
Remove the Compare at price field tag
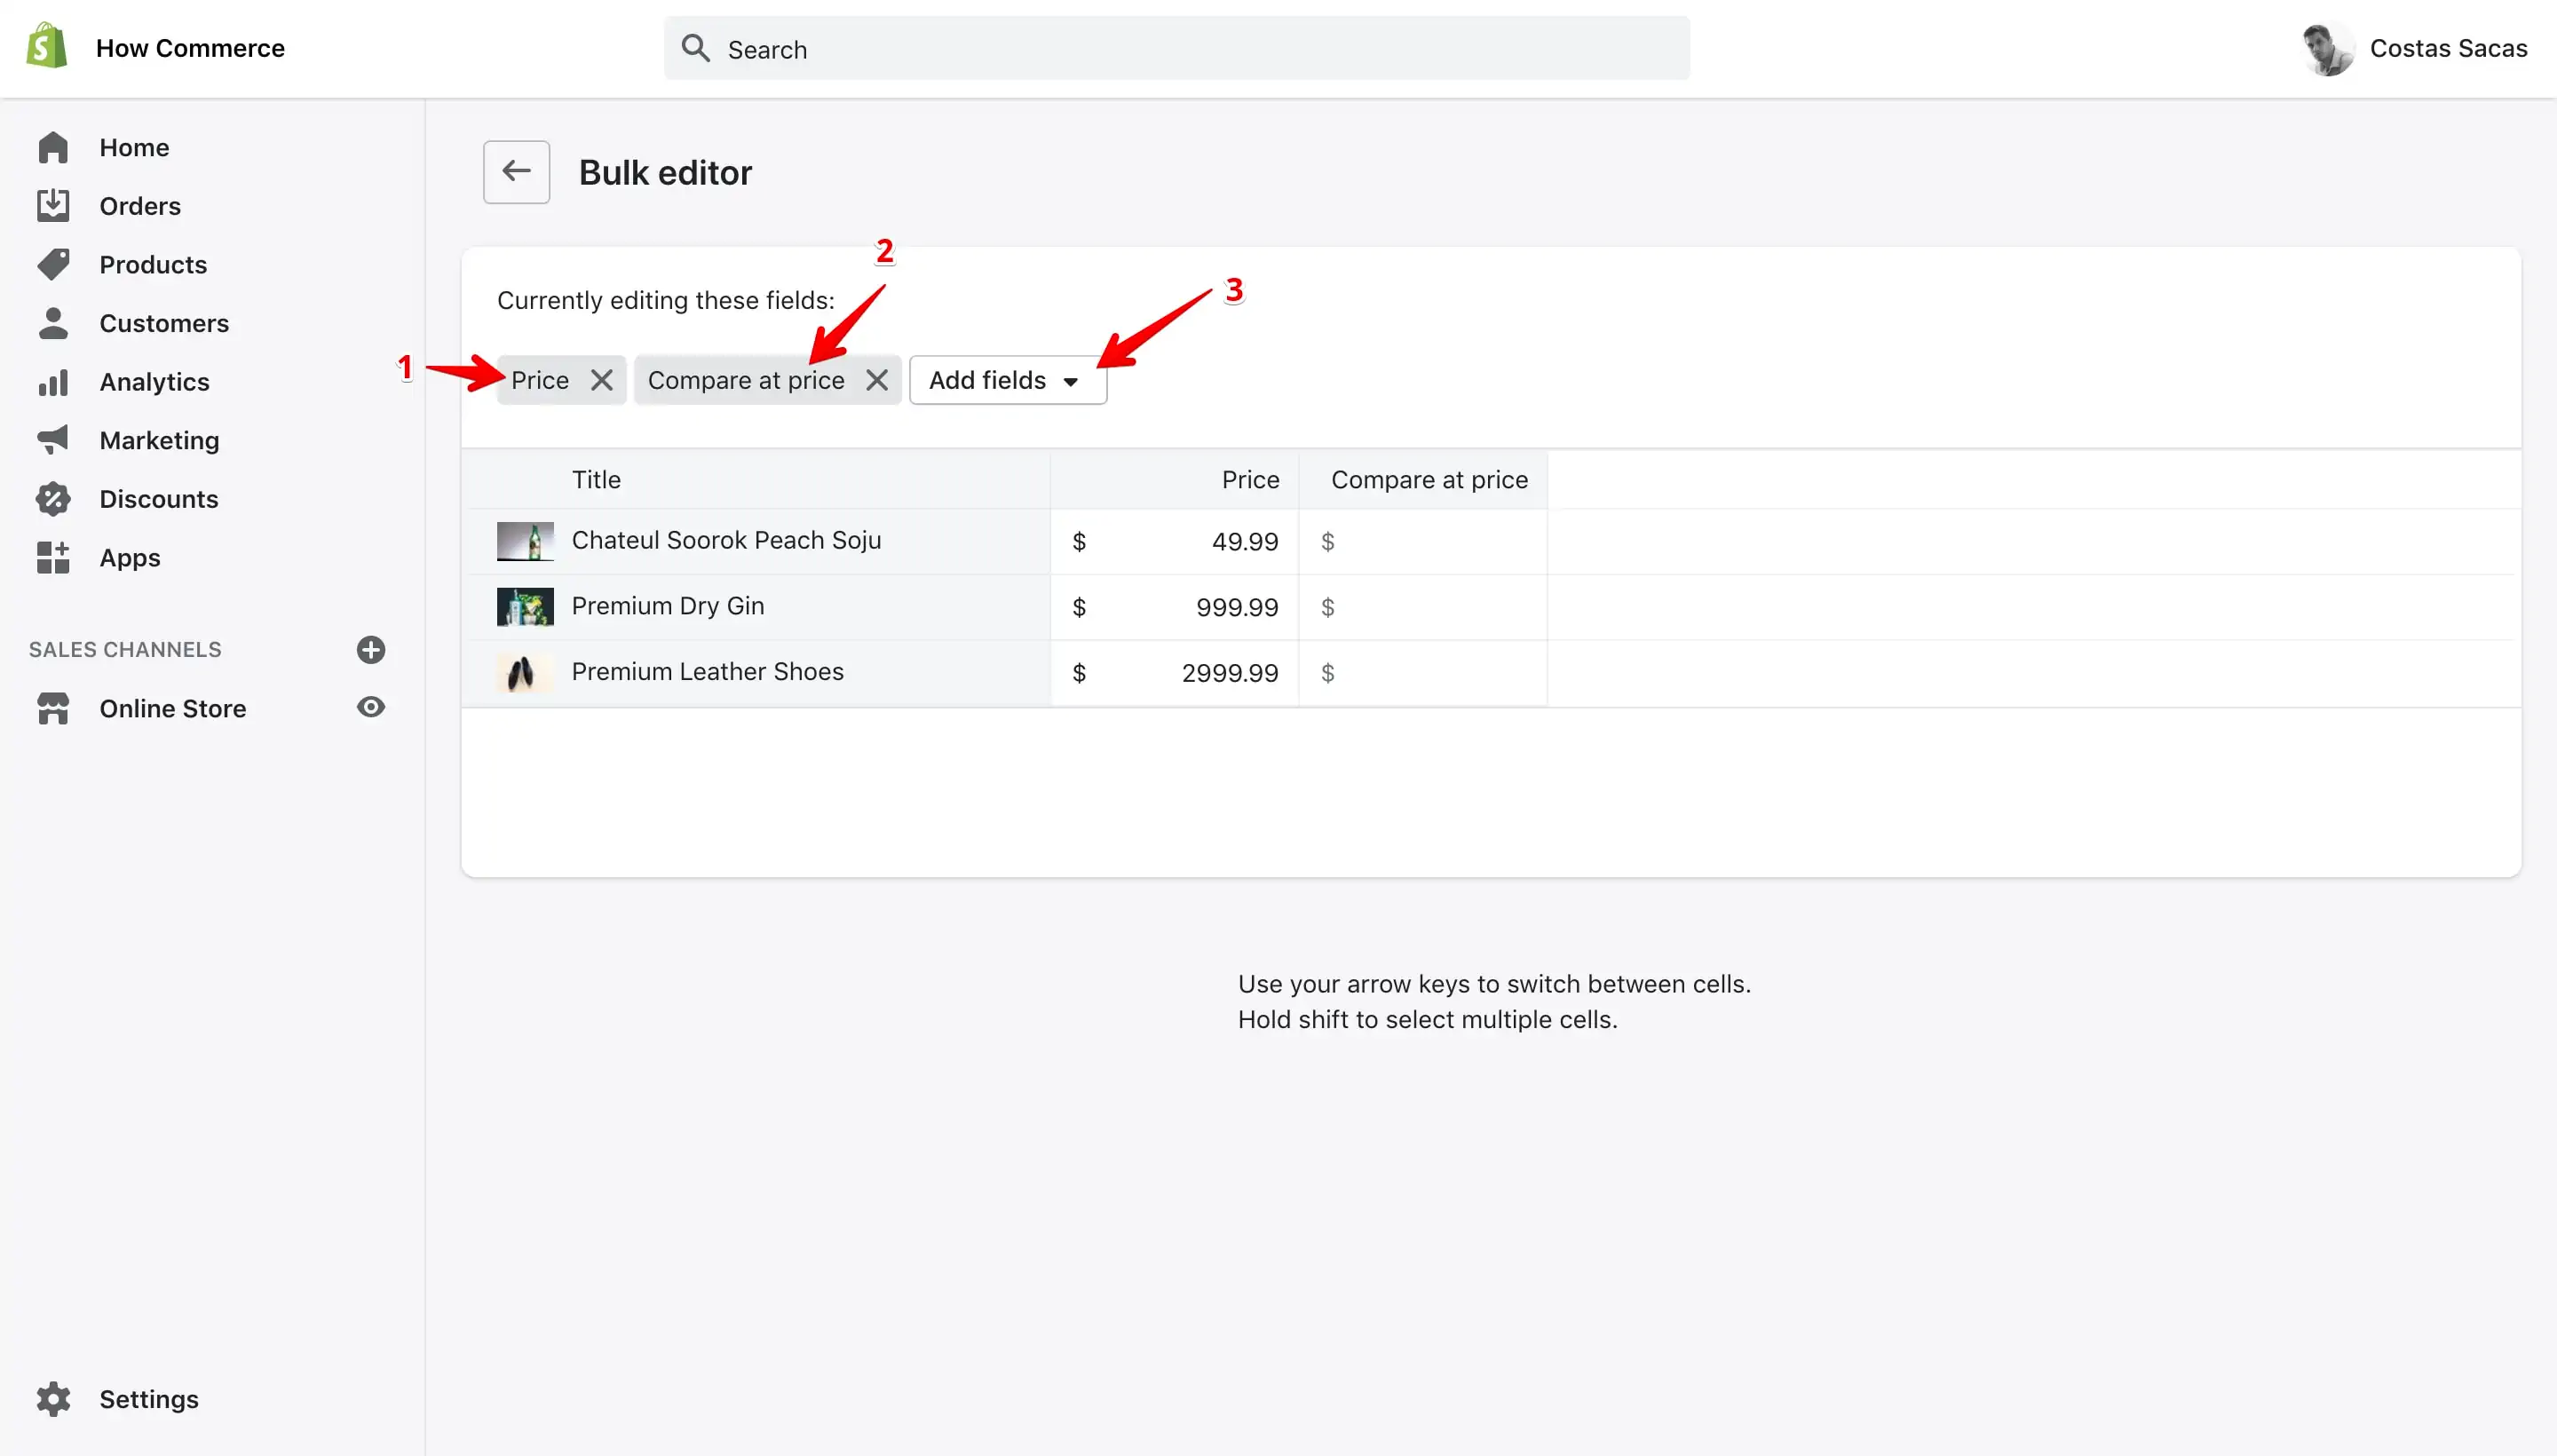[876, 380]
